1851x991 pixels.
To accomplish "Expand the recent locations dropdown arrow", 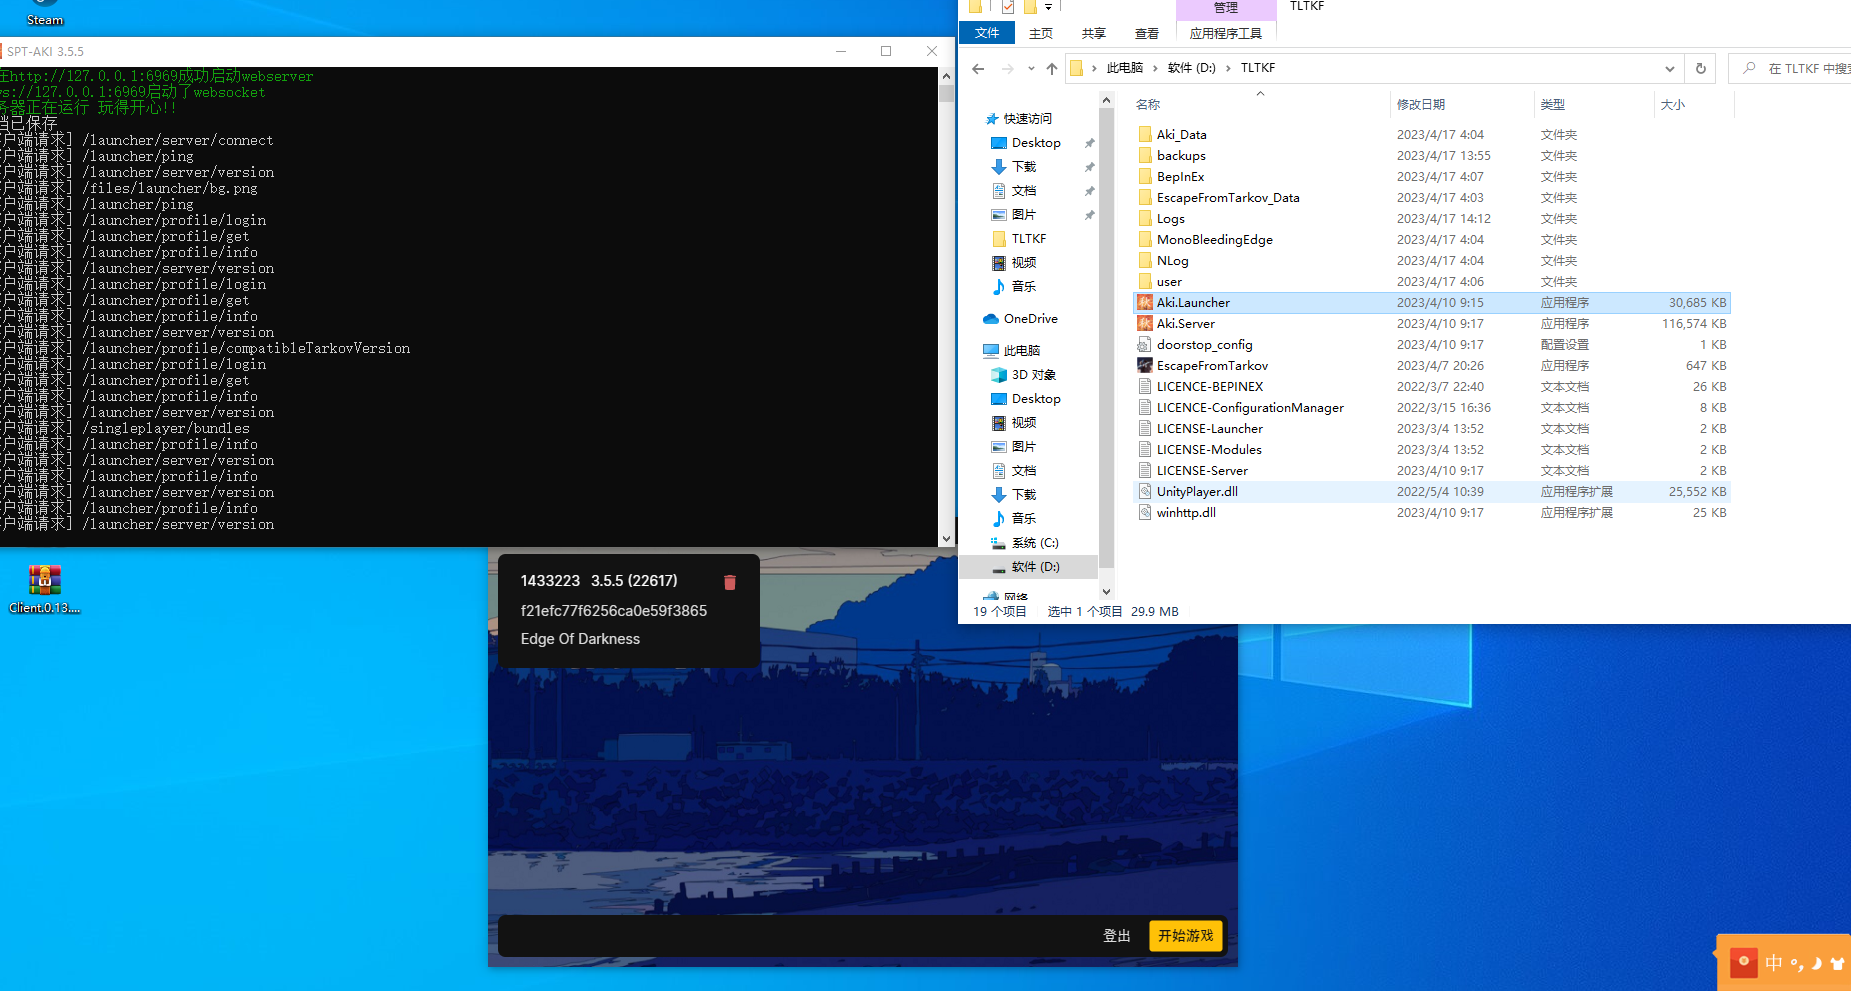I will [1031, 69].
